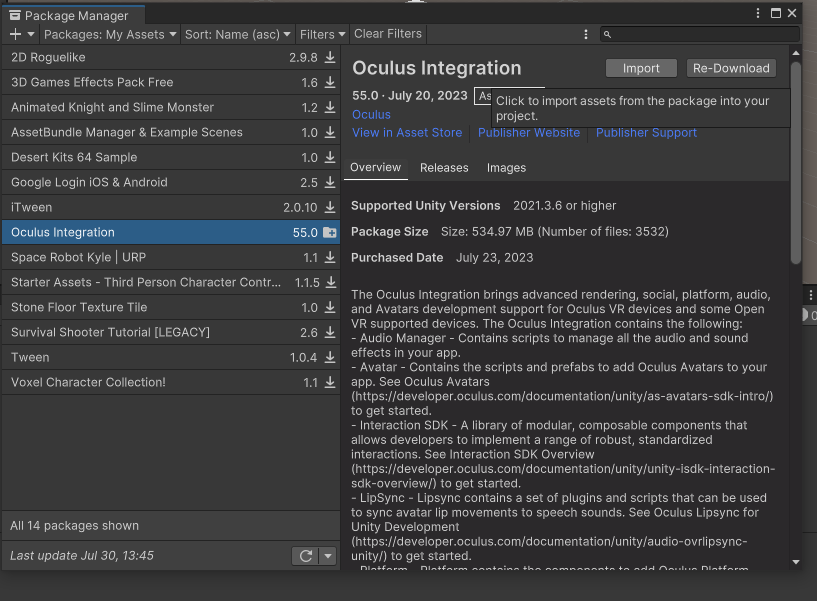This screenshot has height=601, width=817.
Task: Select Space Robot Kyle | URP row
Action: click(x=171, y=257)
